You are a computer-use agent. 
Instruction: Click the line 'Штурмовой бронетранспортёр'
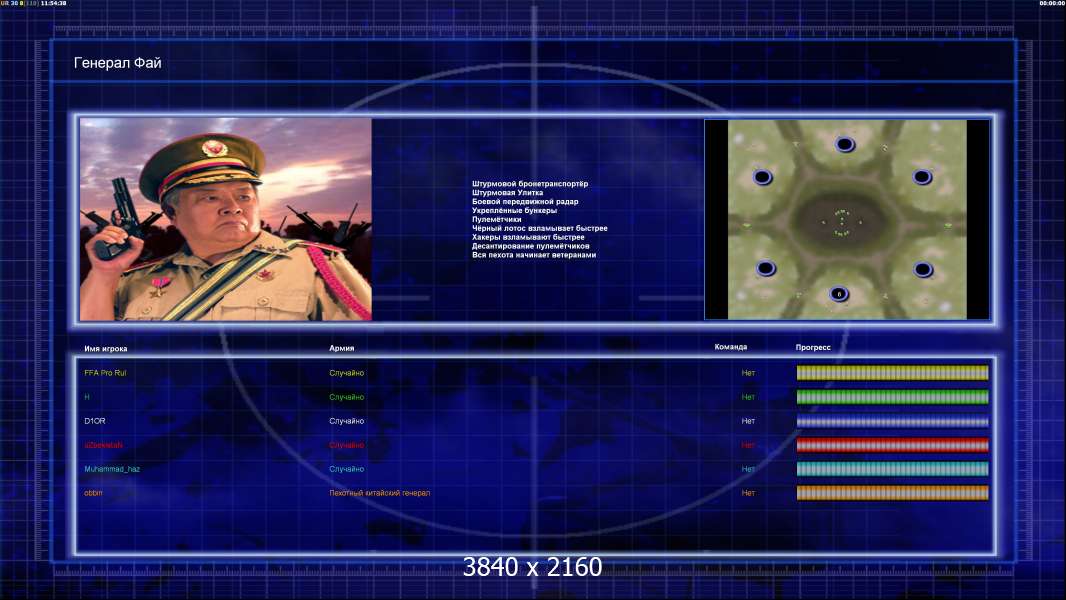530,183
